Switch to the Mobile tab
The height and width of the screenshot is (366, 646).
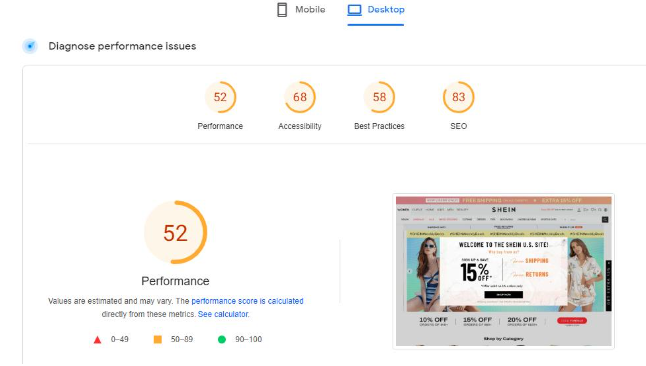point(301,10)
